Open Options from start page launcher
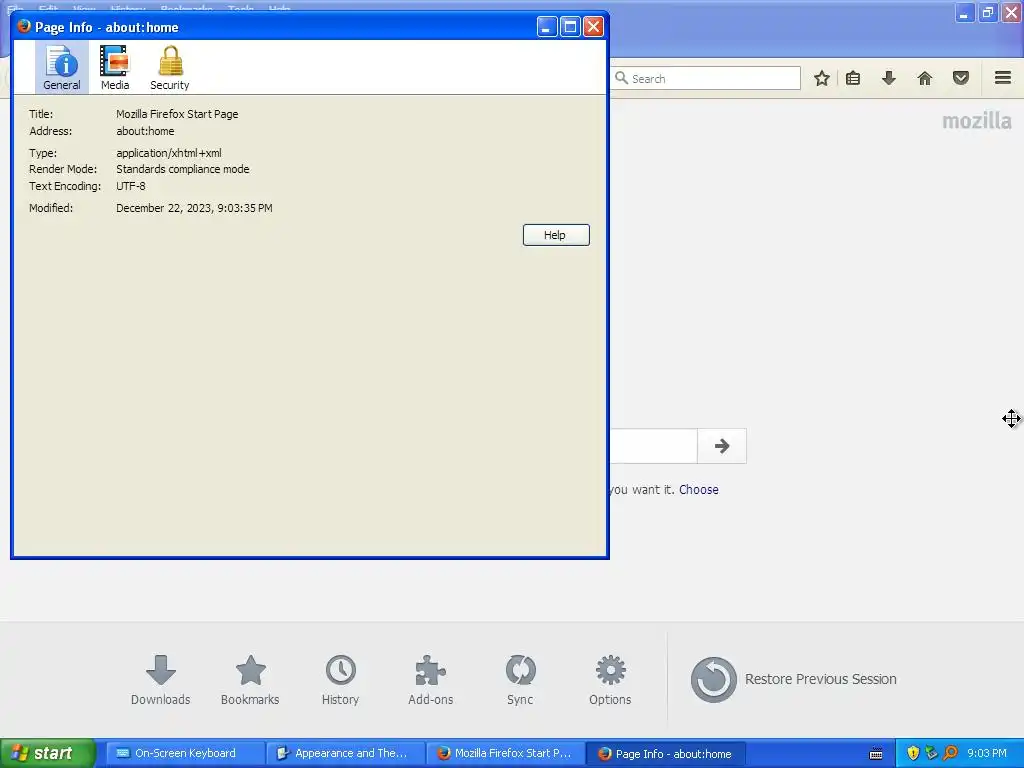Viewport: 1024px width, 768px height. 610,680
